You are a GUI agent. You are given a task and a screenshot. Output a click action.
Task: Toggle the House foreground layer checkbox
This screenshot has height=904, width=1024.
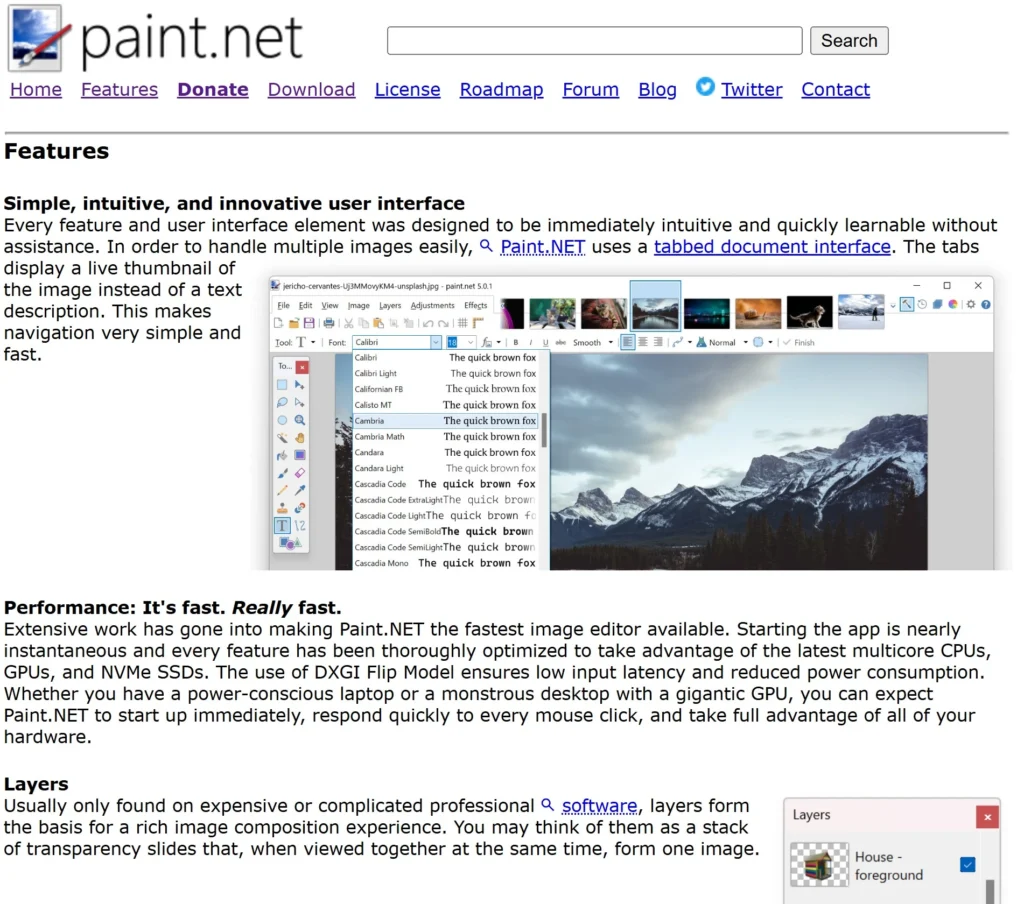968,865
